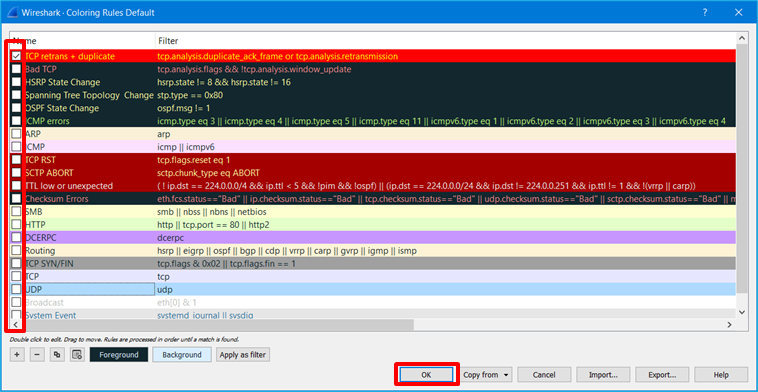Check the TCP SYN/FIN checkbox
The image size is (758, 392).
(16, 263)
